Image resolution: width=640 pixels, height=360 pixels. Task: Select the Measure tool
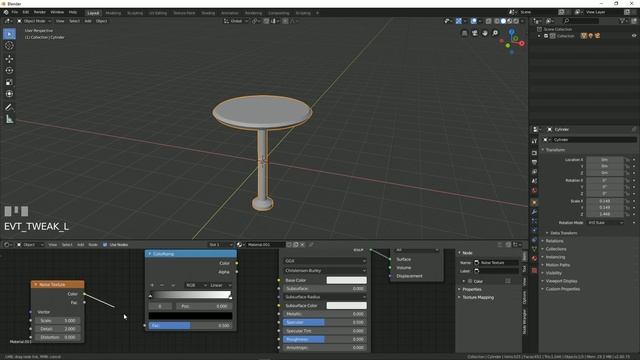click(9, 119)
